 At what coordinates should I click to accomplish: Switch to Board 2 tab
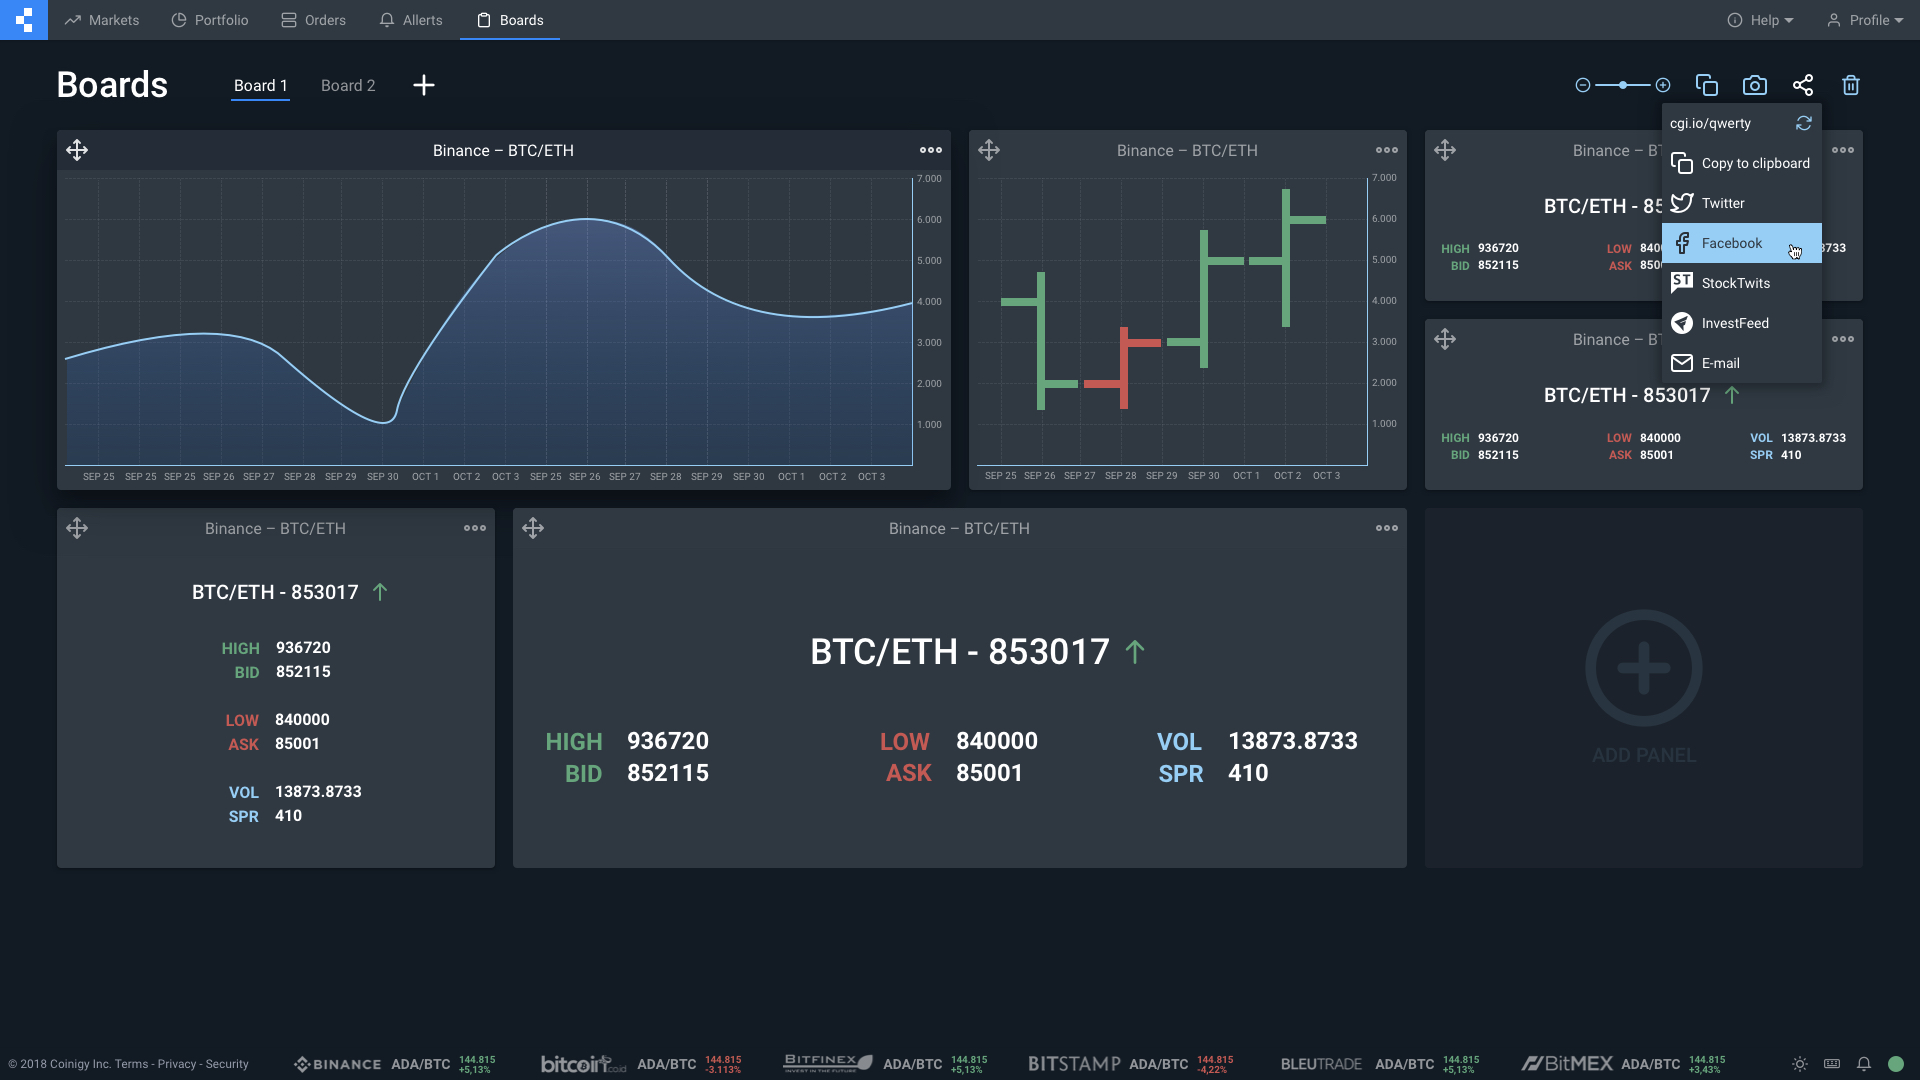348,85
